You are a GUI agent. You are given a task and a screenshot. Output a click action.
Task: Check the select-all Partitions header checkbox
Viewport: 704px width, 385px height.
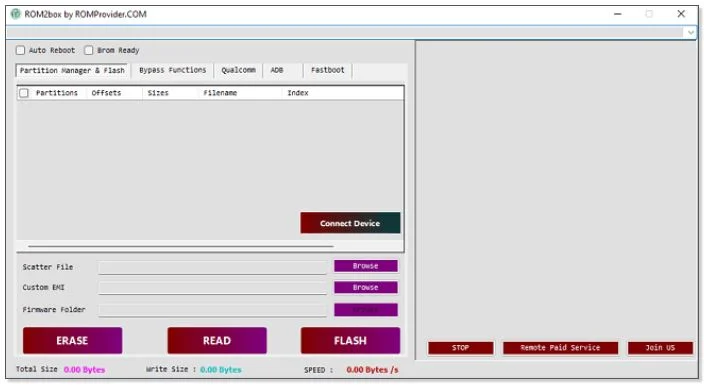coord(24,93)
